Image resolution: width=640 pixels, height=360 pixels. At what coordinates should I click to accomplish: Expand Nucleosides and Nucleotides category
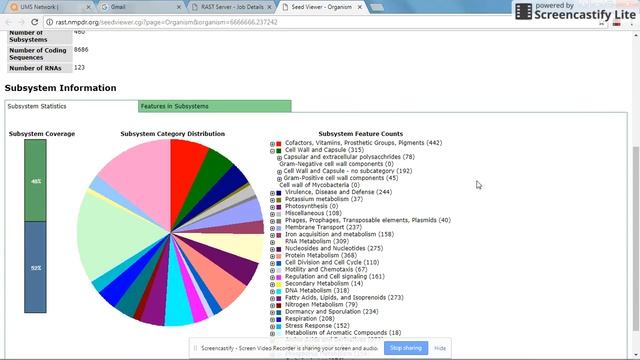click(272, 249)
